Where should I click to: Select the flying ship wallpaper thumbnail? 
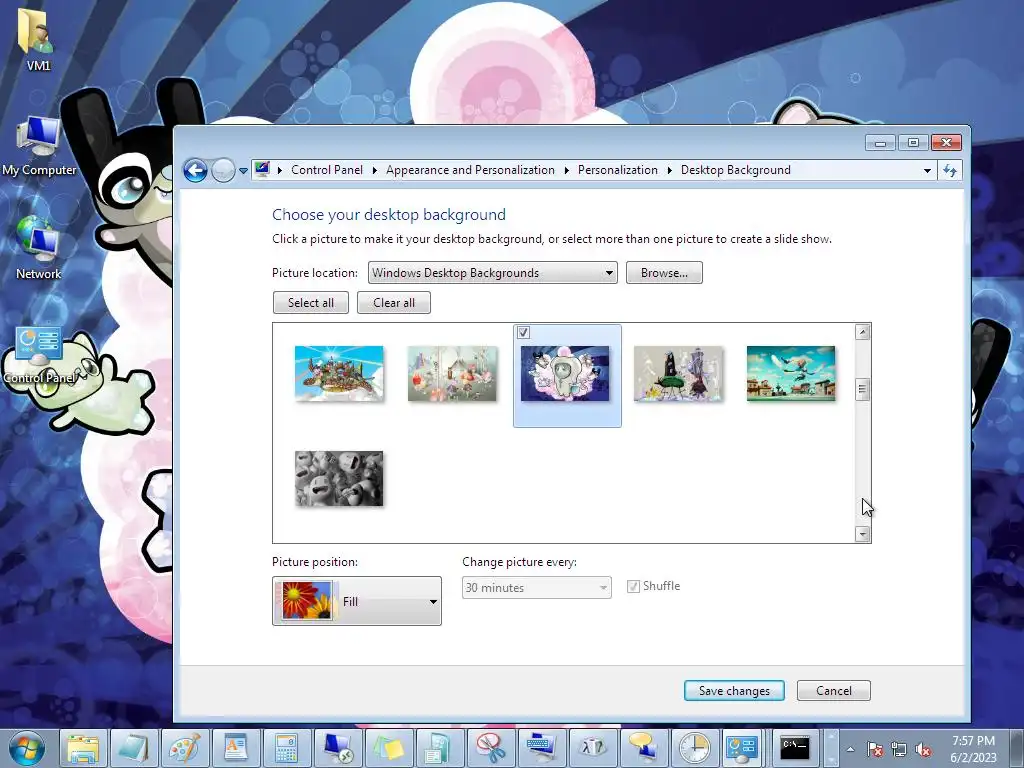(x=339, y=373)
